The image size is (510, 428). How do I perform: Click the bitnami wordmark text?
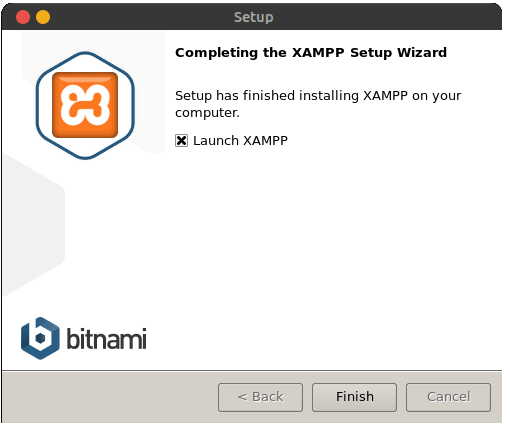point(107,338)
